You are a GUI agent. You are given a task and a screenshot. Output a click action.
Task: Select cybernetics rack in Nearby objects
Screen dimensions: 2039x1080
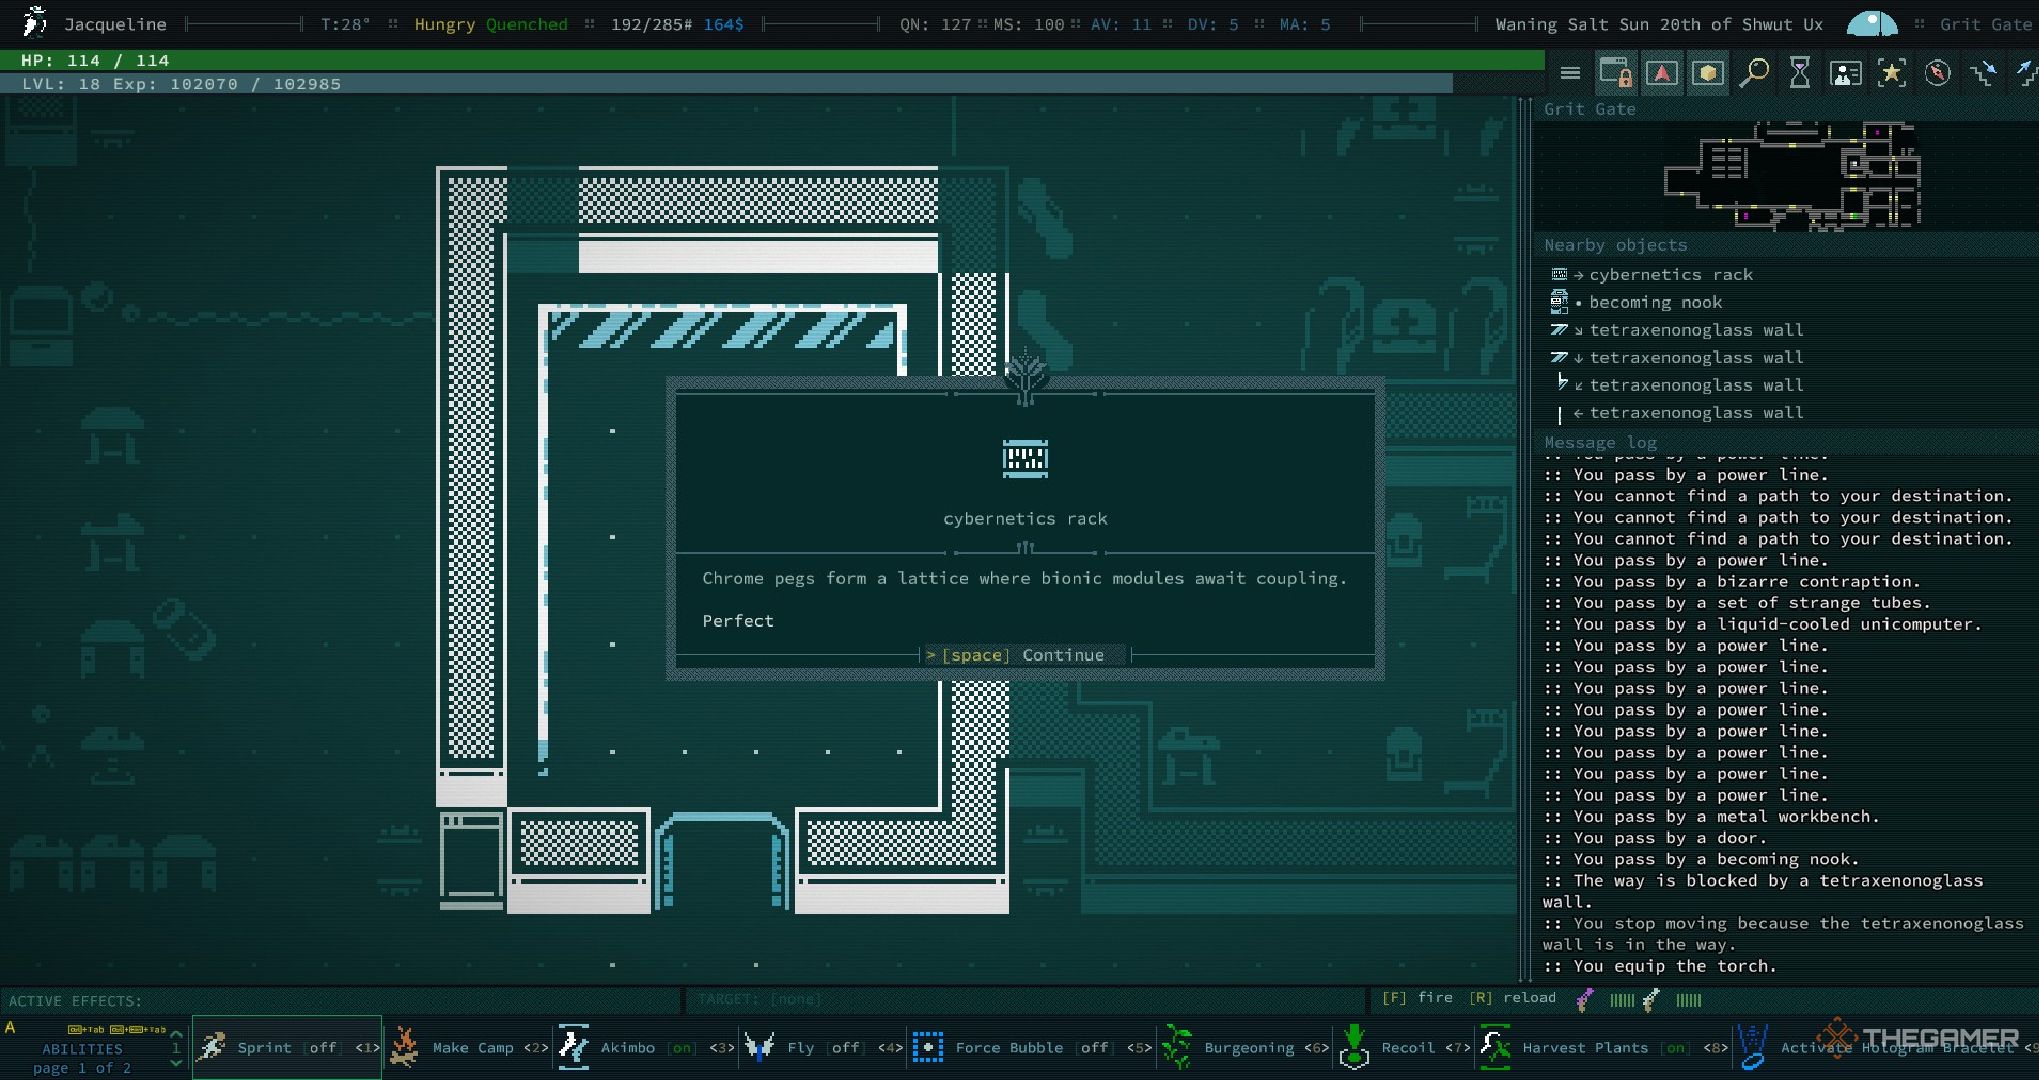coord(1670,274)
